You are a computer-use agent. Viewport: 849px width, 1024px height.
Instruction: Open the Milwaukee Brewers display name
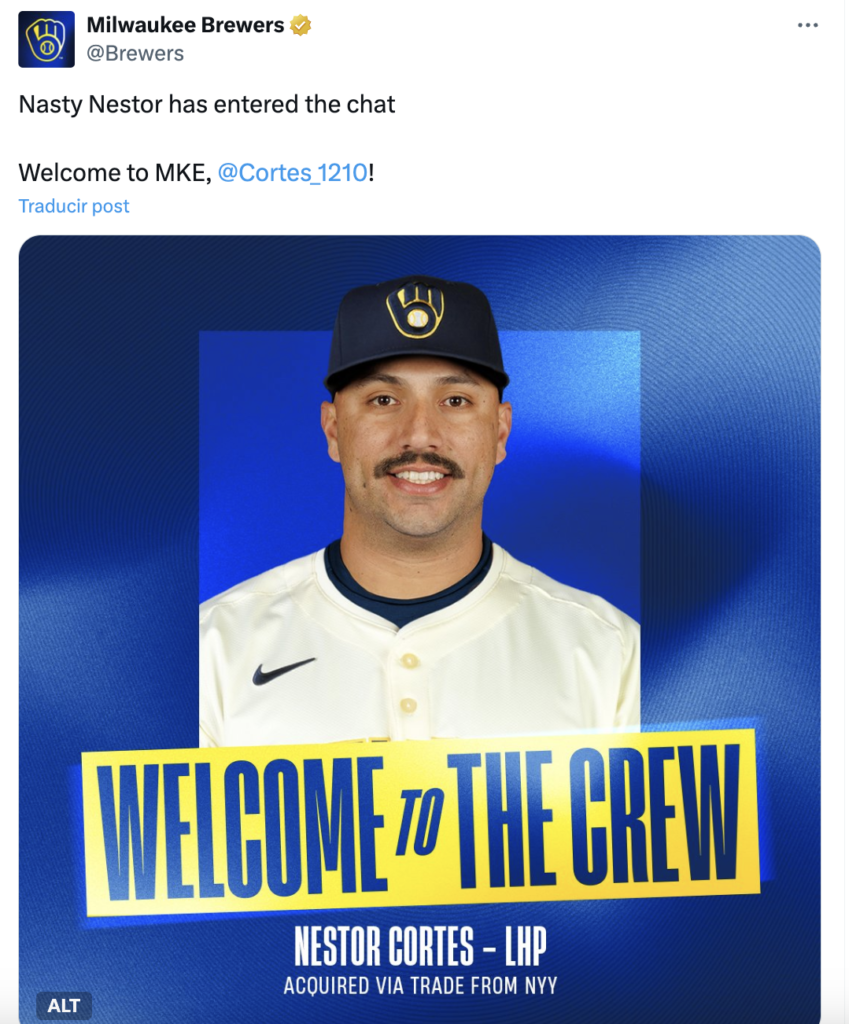[x=185, y=26]
